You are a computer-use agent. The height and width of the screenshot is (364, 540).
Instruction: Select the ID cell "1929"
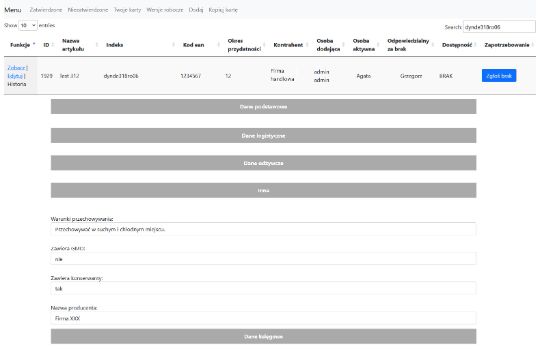point(46,76)
